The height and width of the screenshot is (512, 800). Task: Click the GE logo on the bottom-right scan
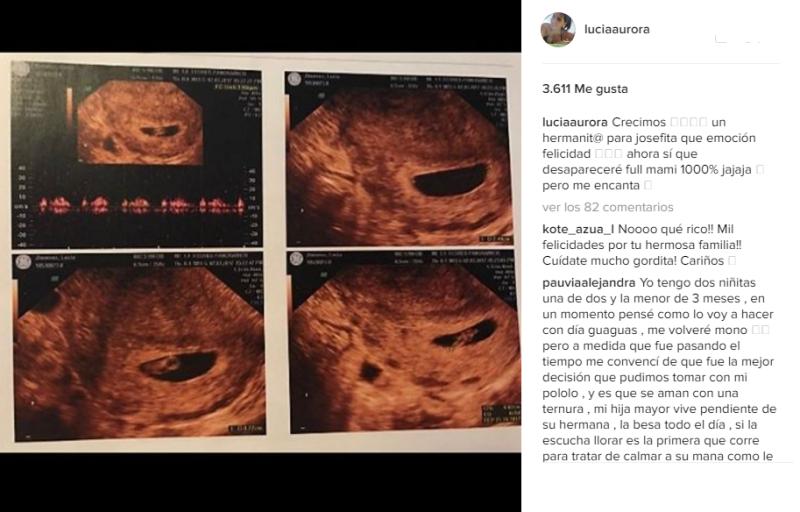pos(296,259)
